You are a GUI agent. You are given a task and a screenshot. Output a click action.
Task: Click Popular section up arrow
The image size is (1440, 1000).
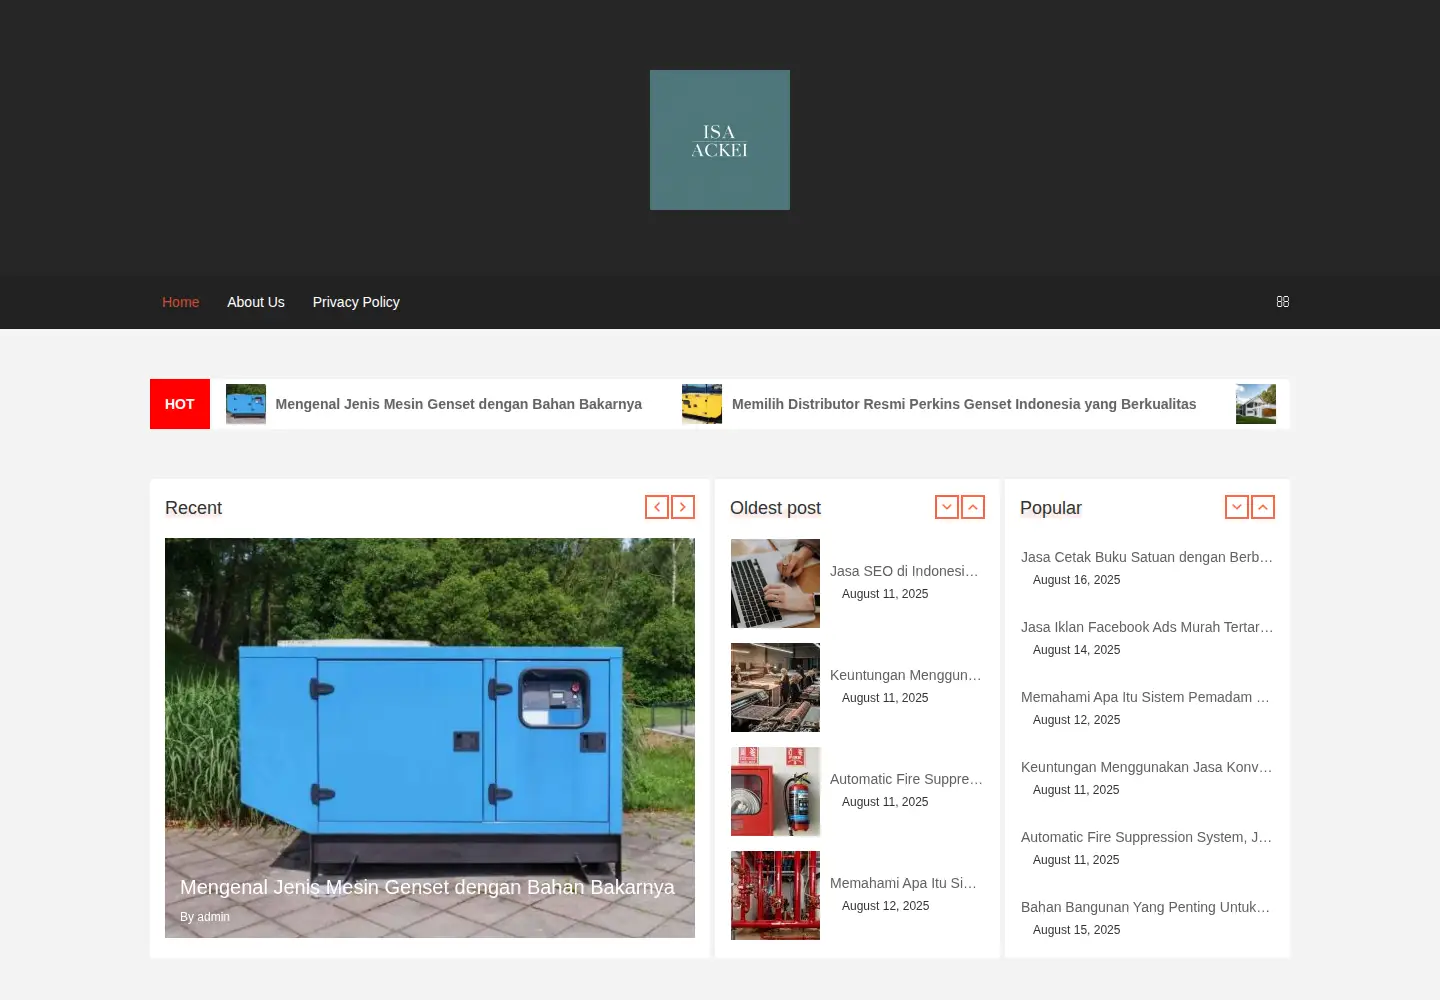tap(1263, 507)
